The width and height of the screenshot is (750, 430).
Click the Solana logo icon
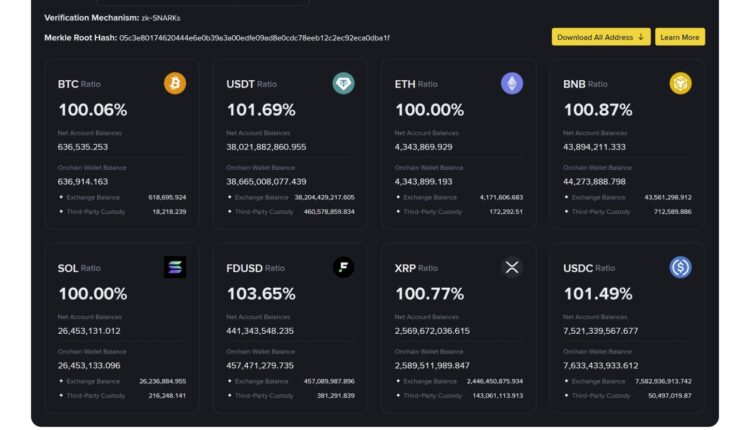[x=175, y=267]
